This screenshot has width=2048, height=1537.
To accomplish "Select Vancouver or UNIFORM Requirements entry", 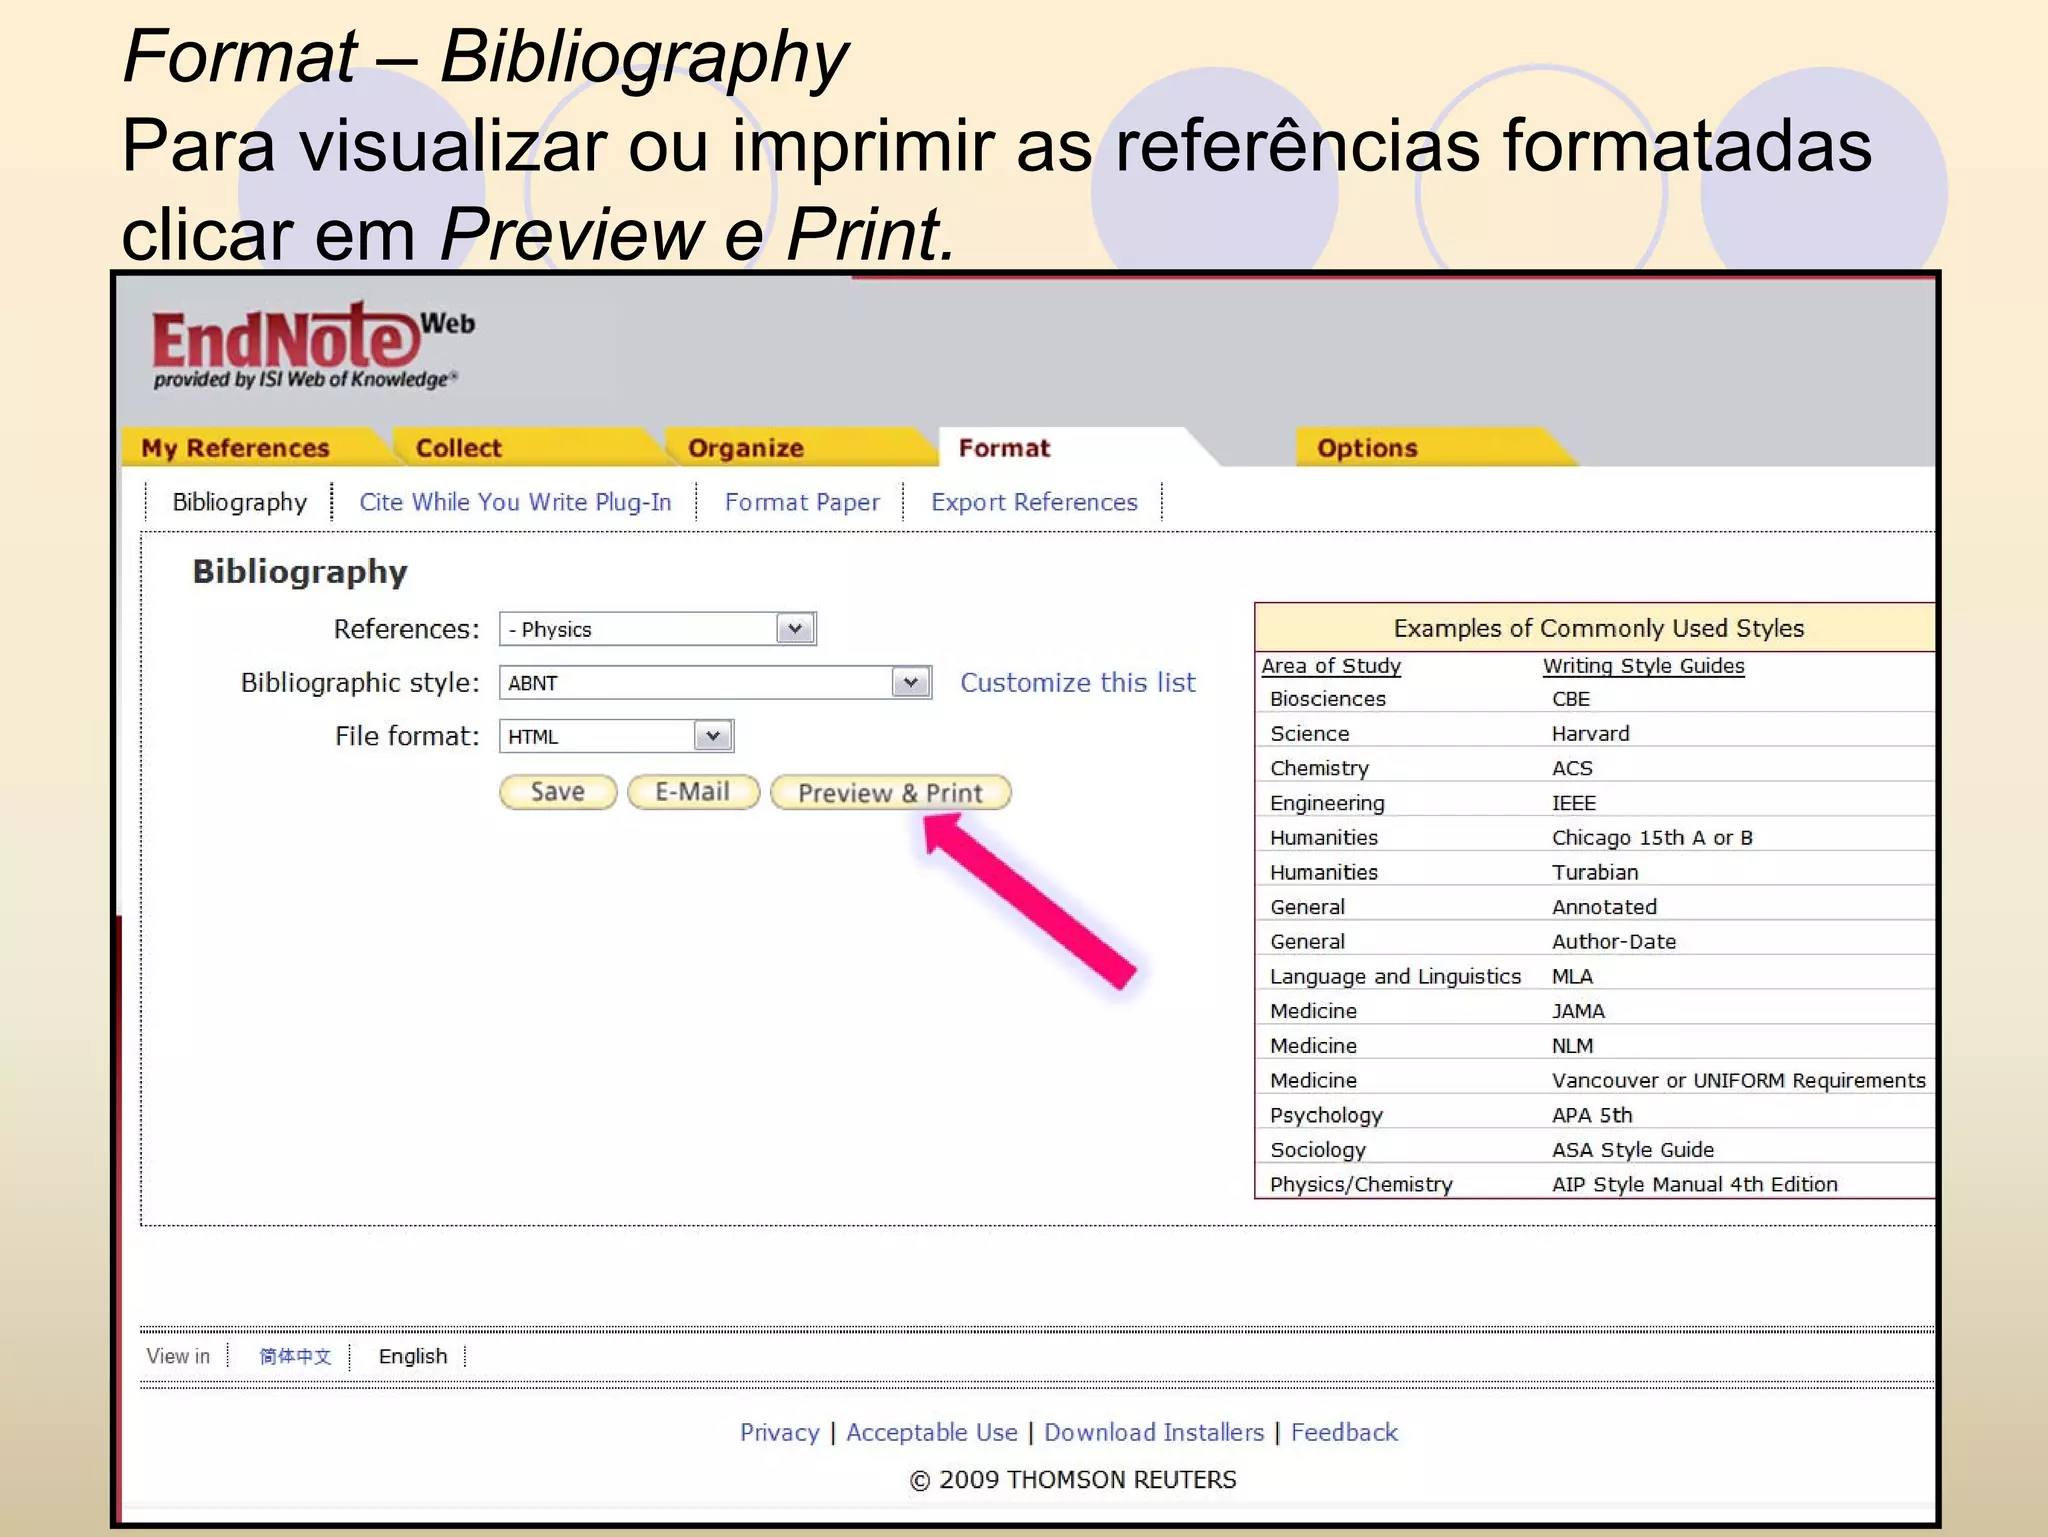I will point(1738,1080).
